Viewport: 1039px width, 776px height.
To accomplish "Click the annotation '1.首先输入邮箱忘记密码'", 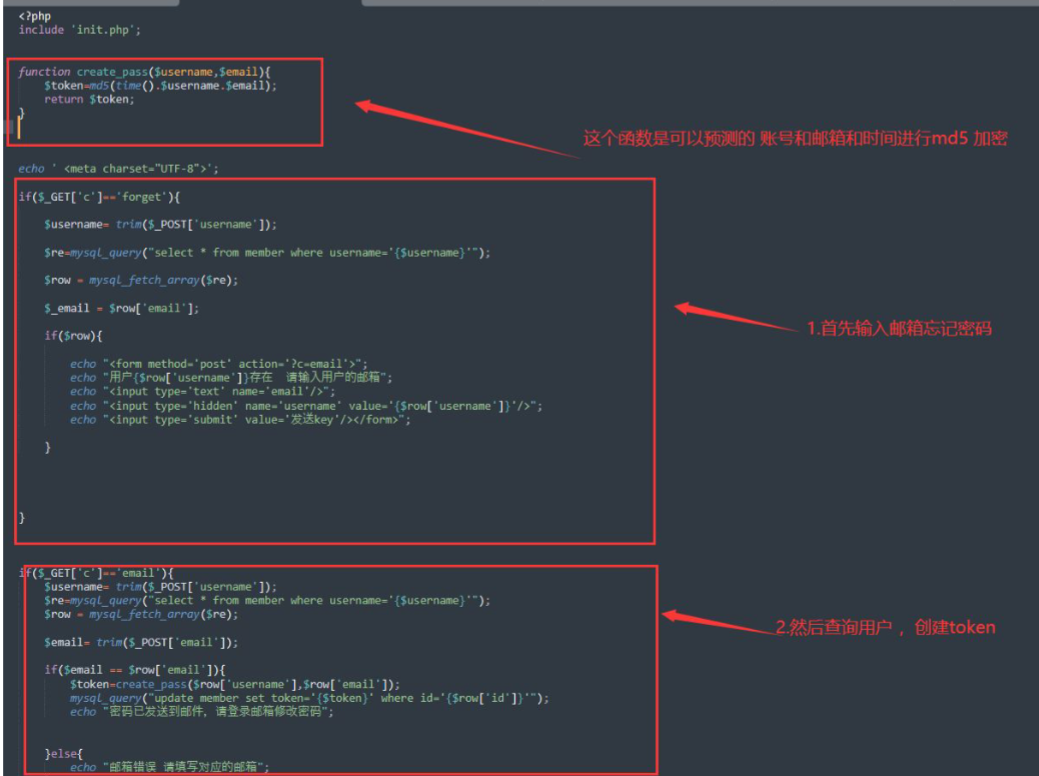I will tap(899, 328).
